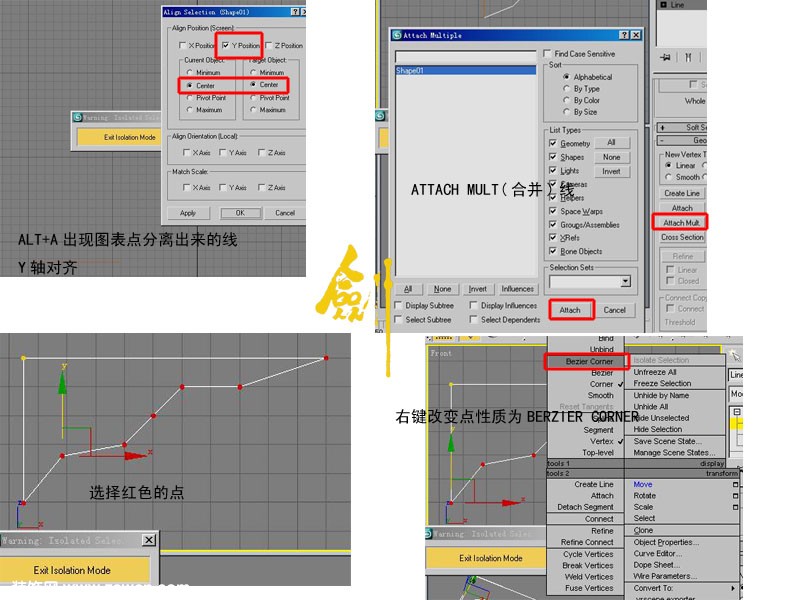Expand the Convert To submenu arrow
The height and width of the screenshot is (600, 800).
733,588
